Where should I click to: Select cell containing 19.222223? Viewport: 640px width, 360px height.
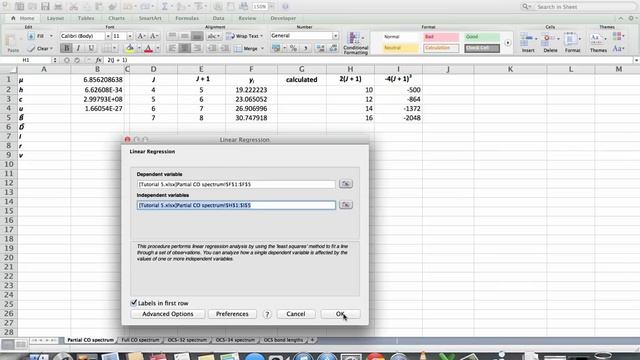251,90
